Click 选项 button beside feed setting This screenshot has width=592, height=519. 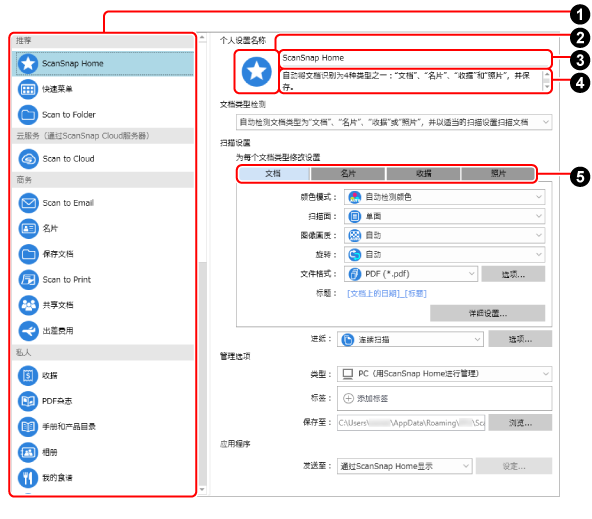(x=520, y=339)
